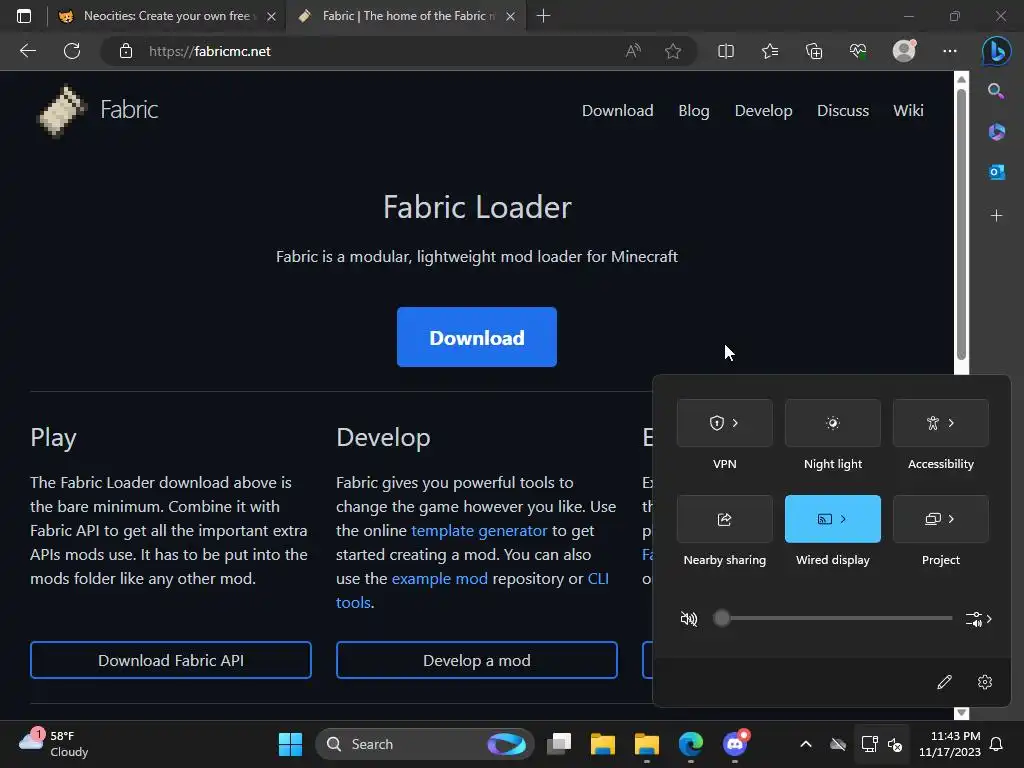Close the Neocities browser tab

pyautogui.click(x=271, y=16)
